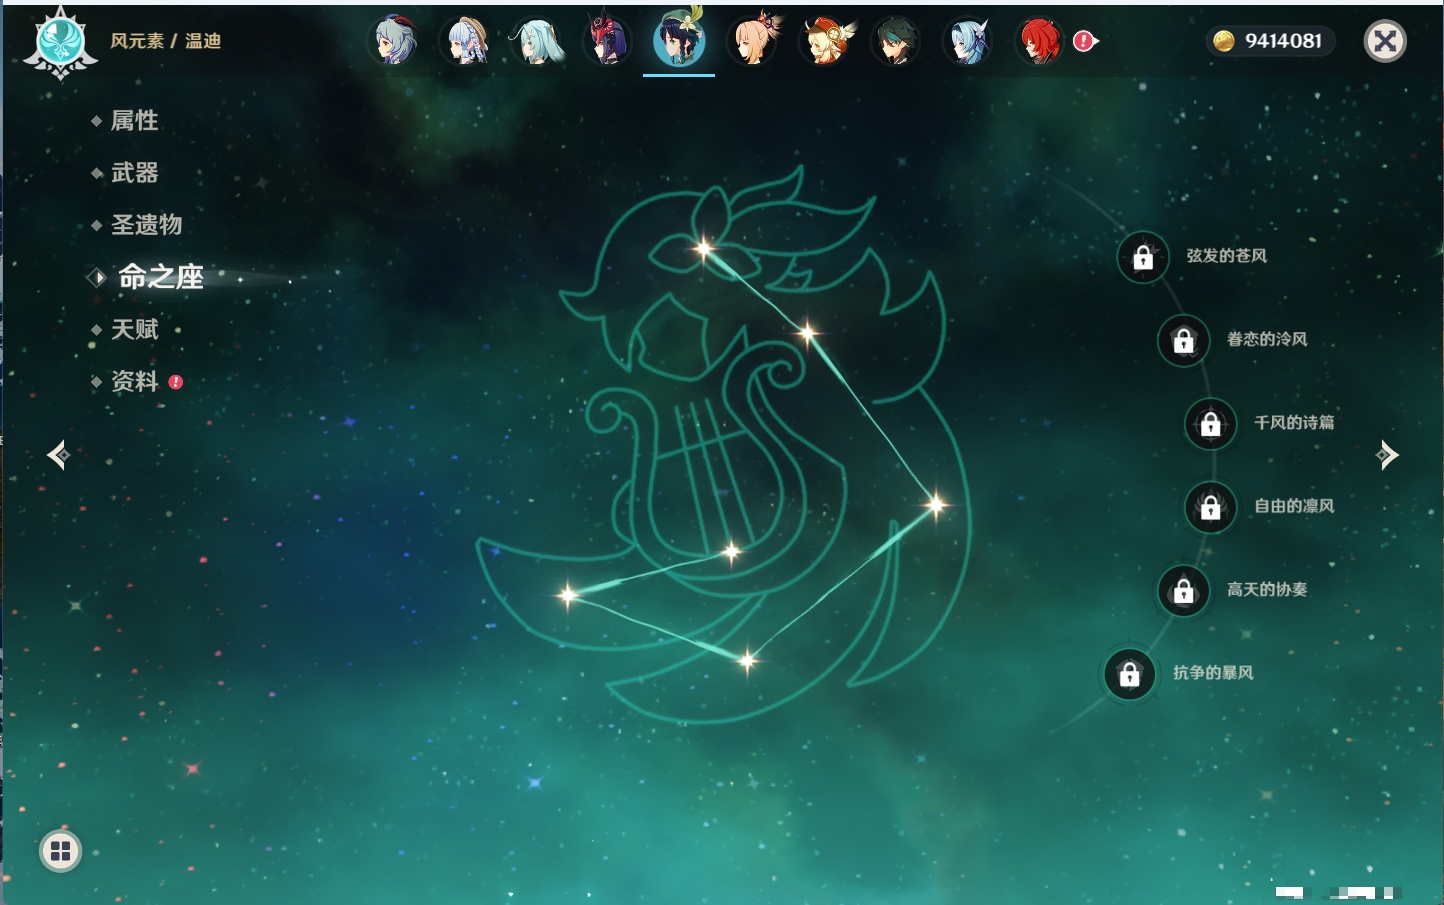Click the lock icon for 弦发的苍风
Screen dimensions: 1444x905
[1143, 258]
